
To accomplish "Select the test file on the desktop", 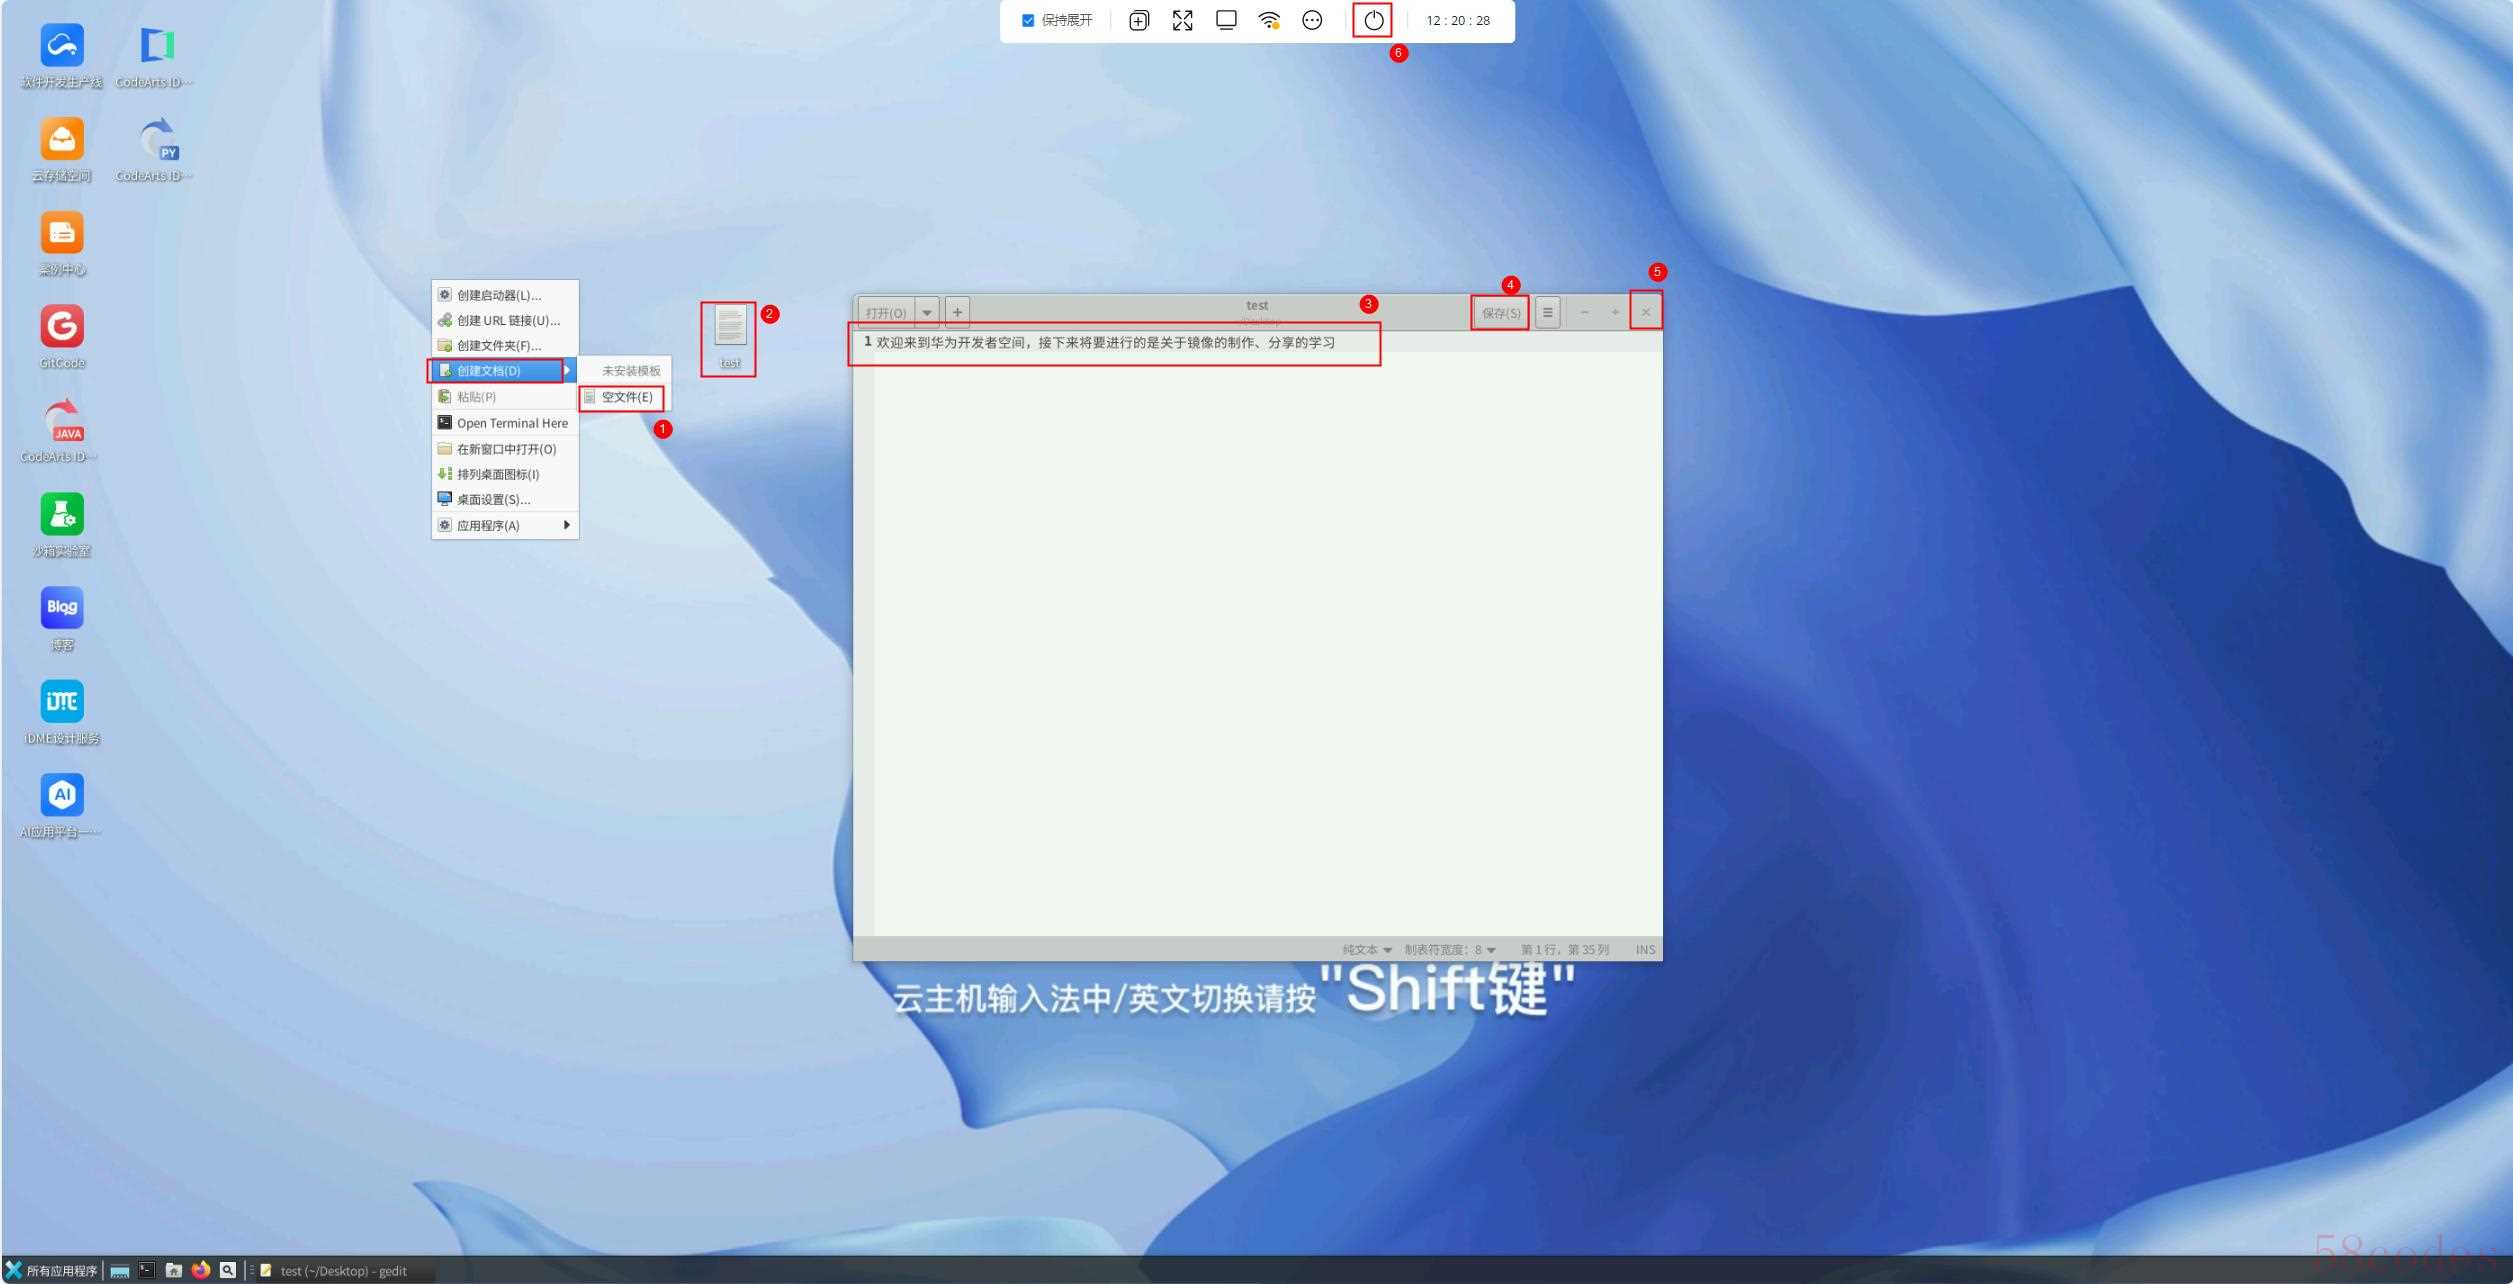I will tap(730, 335).
